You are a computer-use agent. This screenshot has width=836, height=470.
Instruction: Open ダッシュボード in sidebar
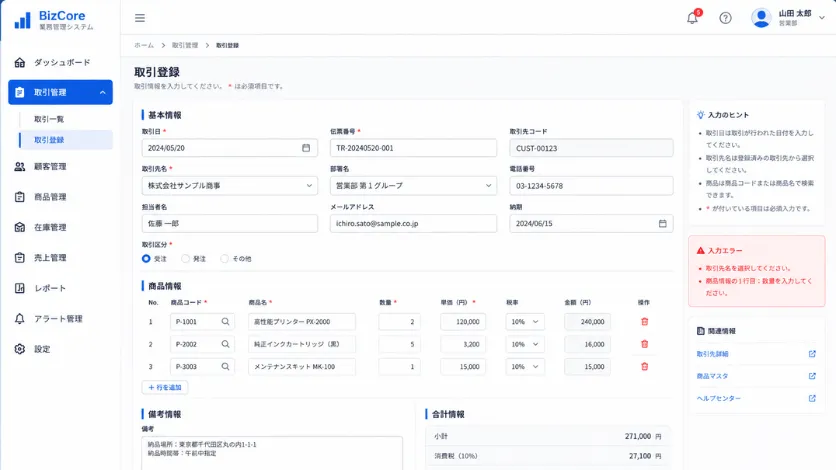[x=60, y=62]
